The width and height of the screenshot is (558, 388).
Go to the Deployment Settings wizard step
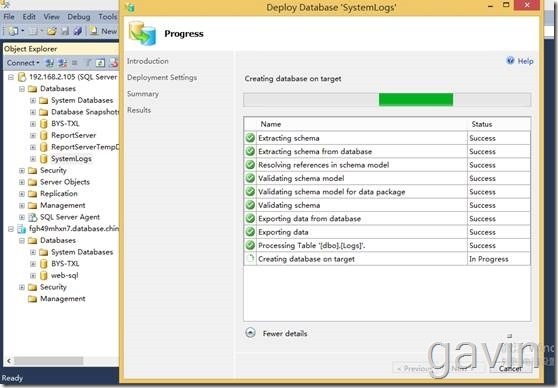[162, 77]
